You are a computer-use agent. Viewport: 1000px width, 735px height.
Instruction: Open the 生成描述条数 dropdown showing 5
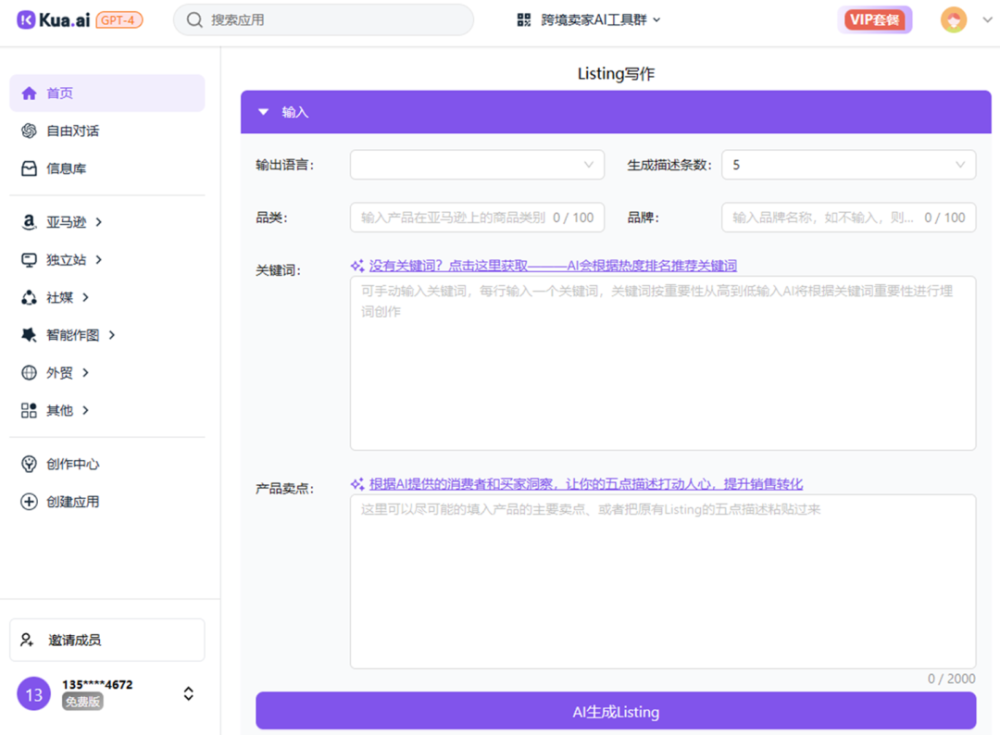click(848, 165)
